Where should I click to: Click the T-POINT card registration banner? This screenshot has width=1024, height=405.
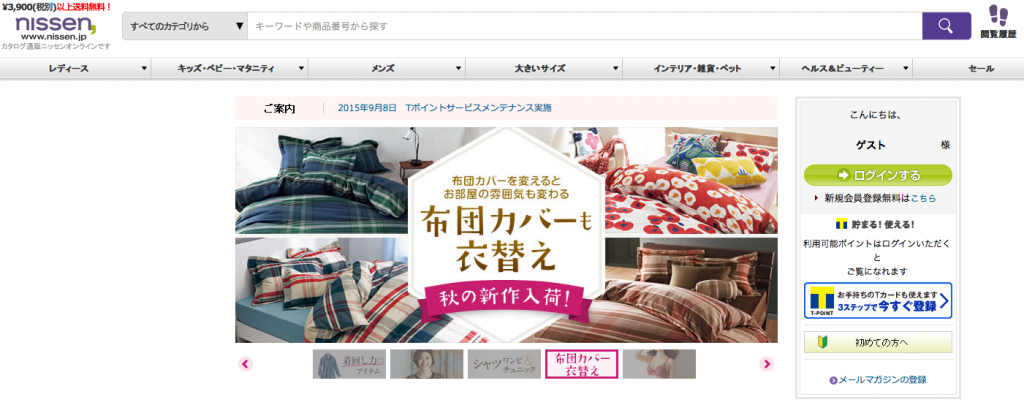(x=878, y=300)
